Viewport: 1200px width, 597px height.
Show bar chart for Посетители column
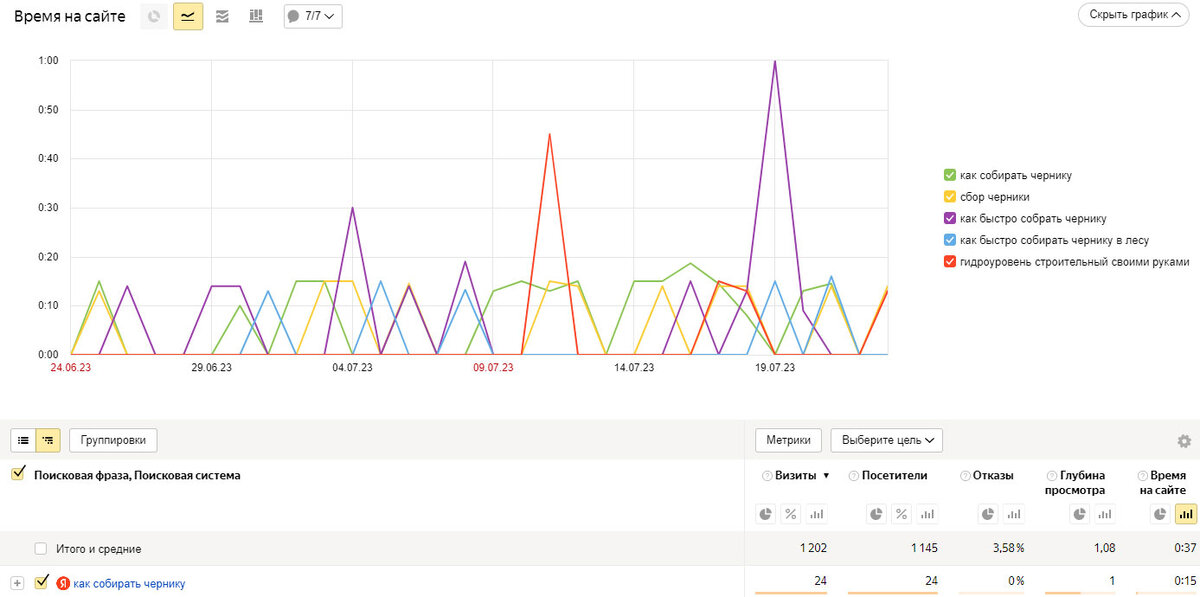point(927,514)
